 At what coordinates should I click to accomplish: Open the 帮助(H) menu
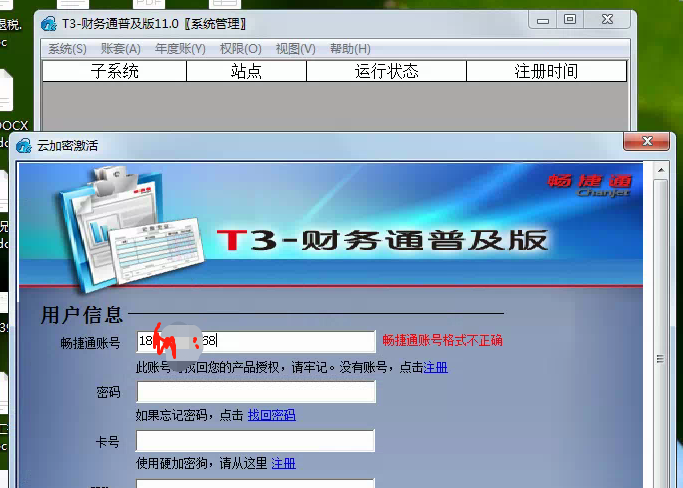(x=350, y=49)
